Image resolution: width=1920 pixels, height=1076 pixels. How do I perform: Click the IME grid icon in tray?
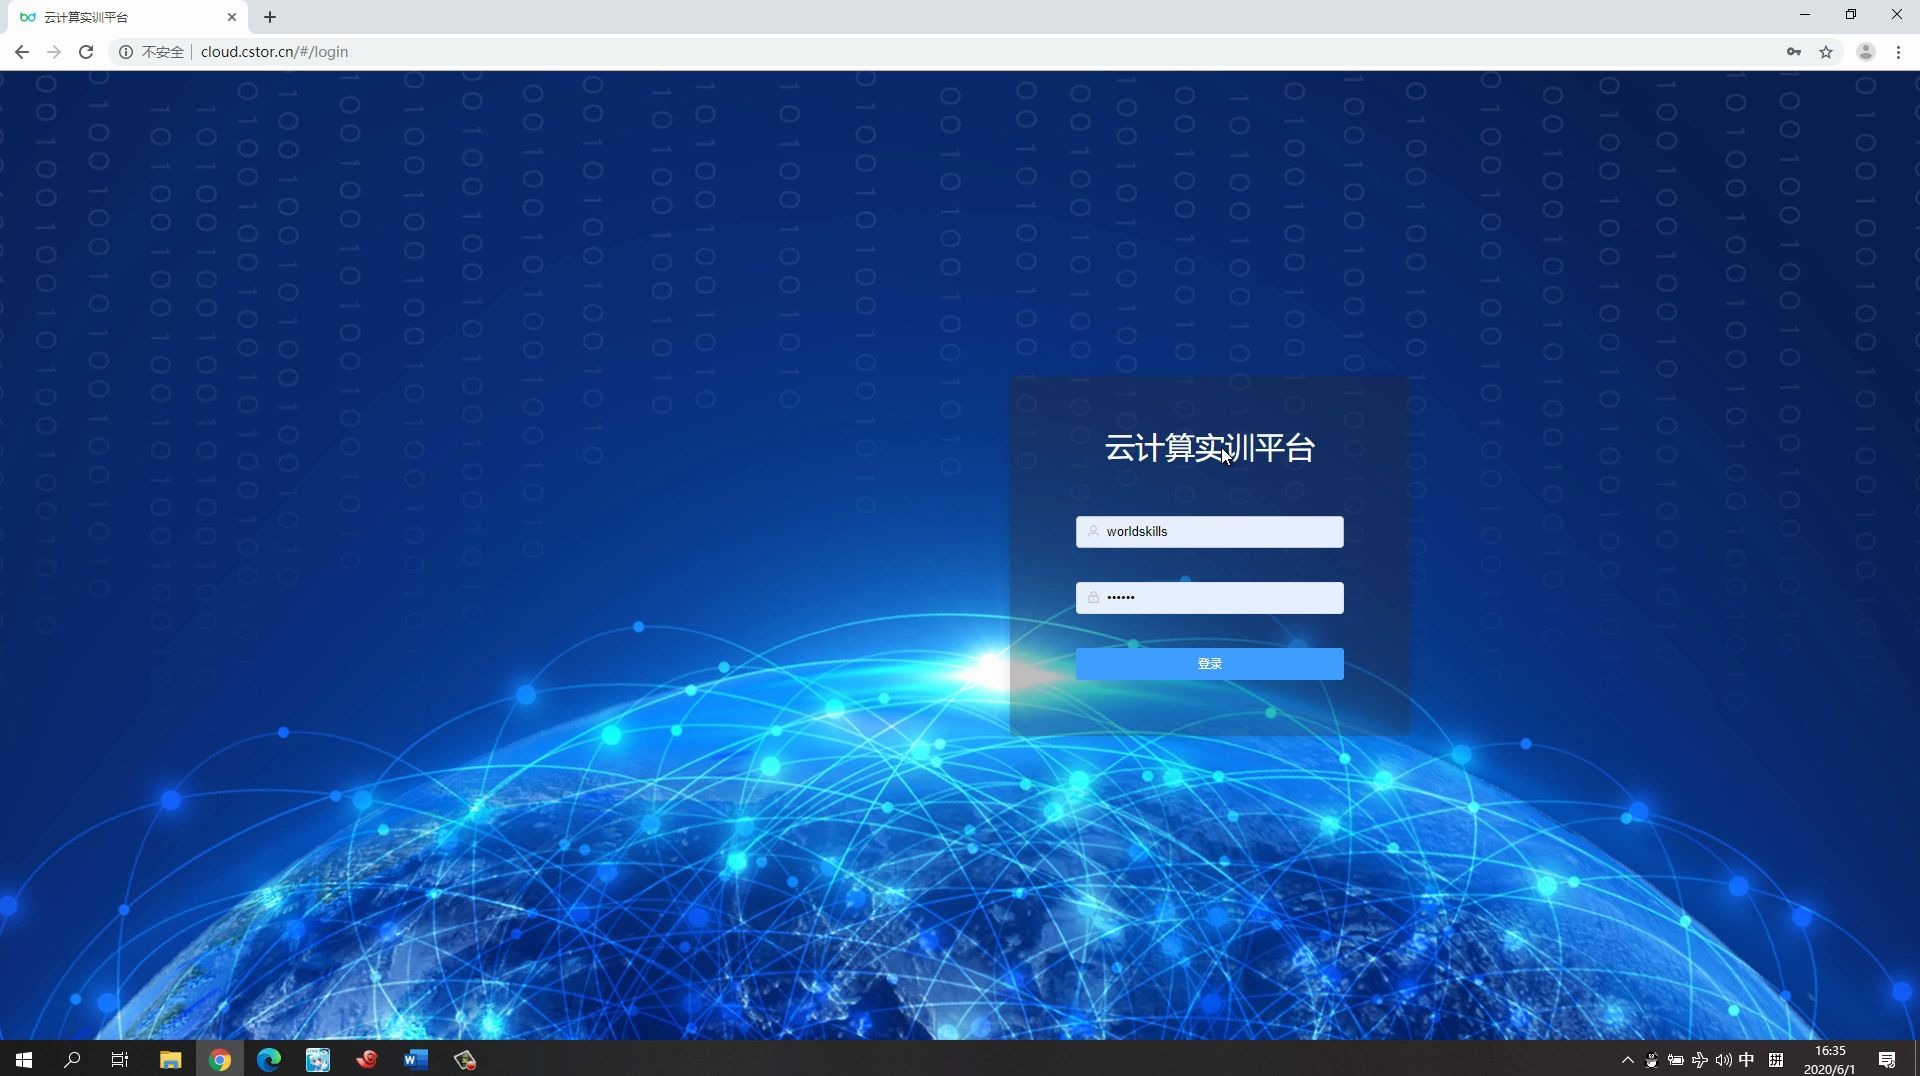[x=1776, y=1060]
